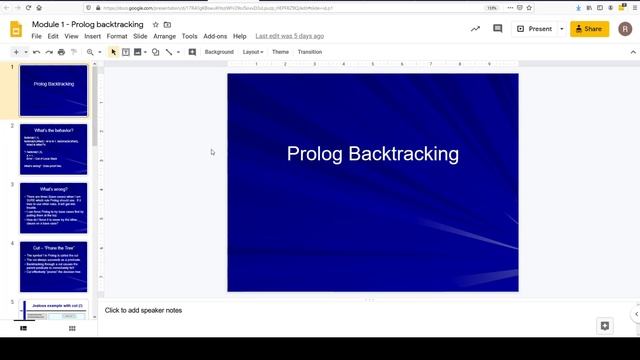The height and width of the screenshot is (360, 640).
Task: Click the slide title 'Prolog Backtracking'
Action: tap(373, 154)
